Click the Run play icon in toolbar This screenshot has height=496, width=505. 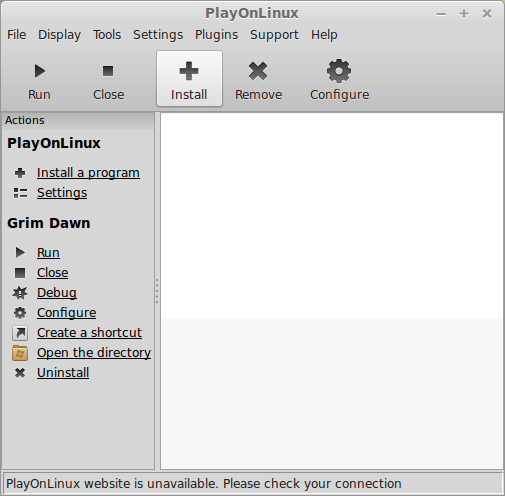pos(40,71)
